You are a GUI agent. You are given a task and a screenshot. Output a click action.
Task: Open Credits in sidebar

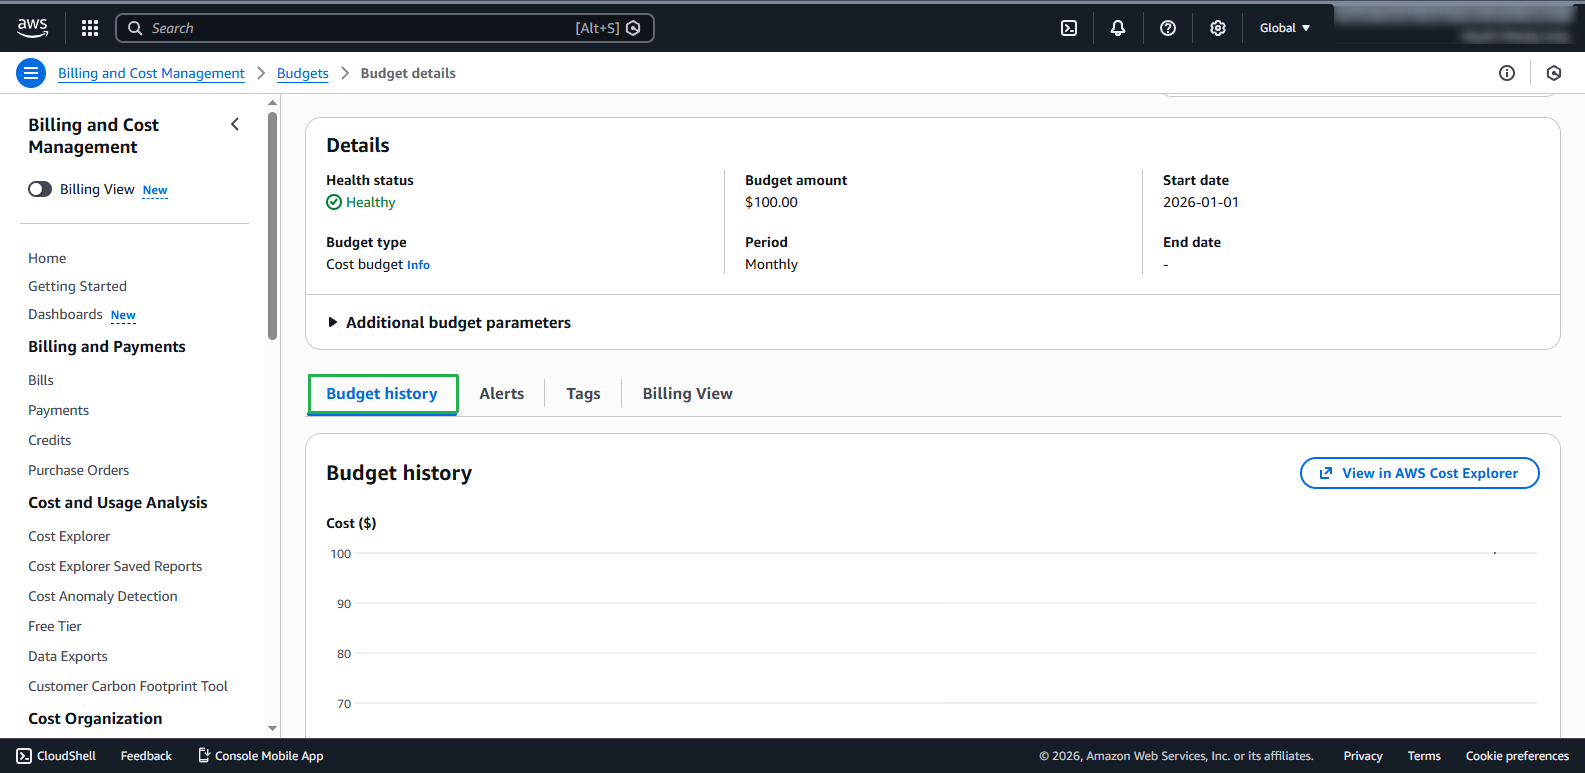point(49,440)
